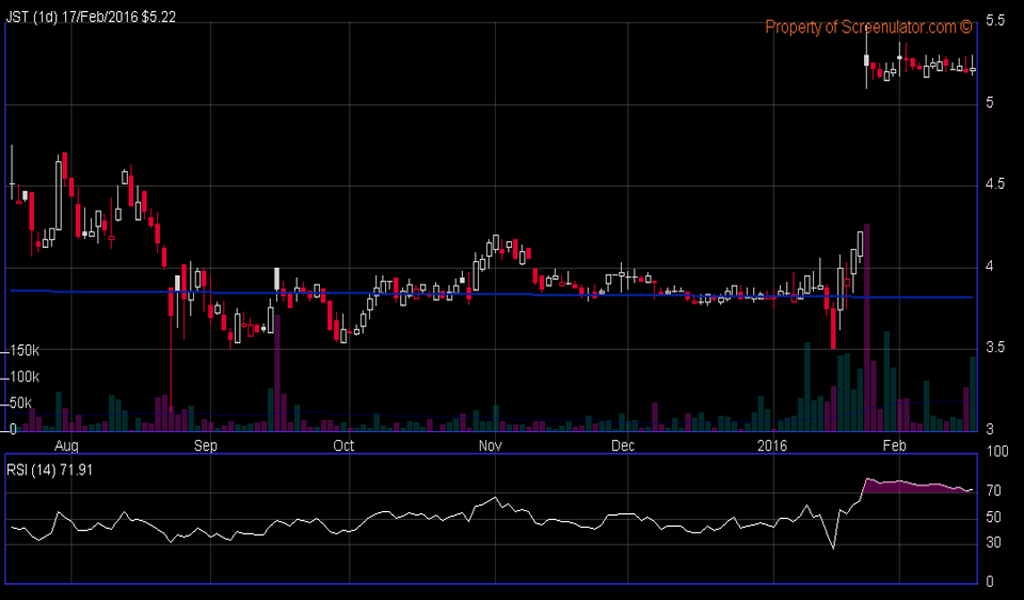Select the RSI value 71.91

pyautogui.click(x=77, y=466)
